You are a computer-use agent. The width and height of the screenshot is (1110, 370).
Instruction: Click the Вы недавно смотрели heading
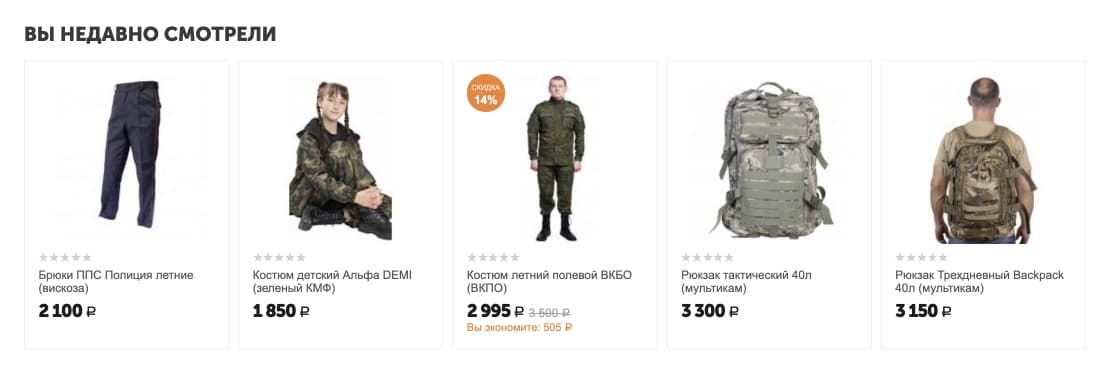pos(150,34)
